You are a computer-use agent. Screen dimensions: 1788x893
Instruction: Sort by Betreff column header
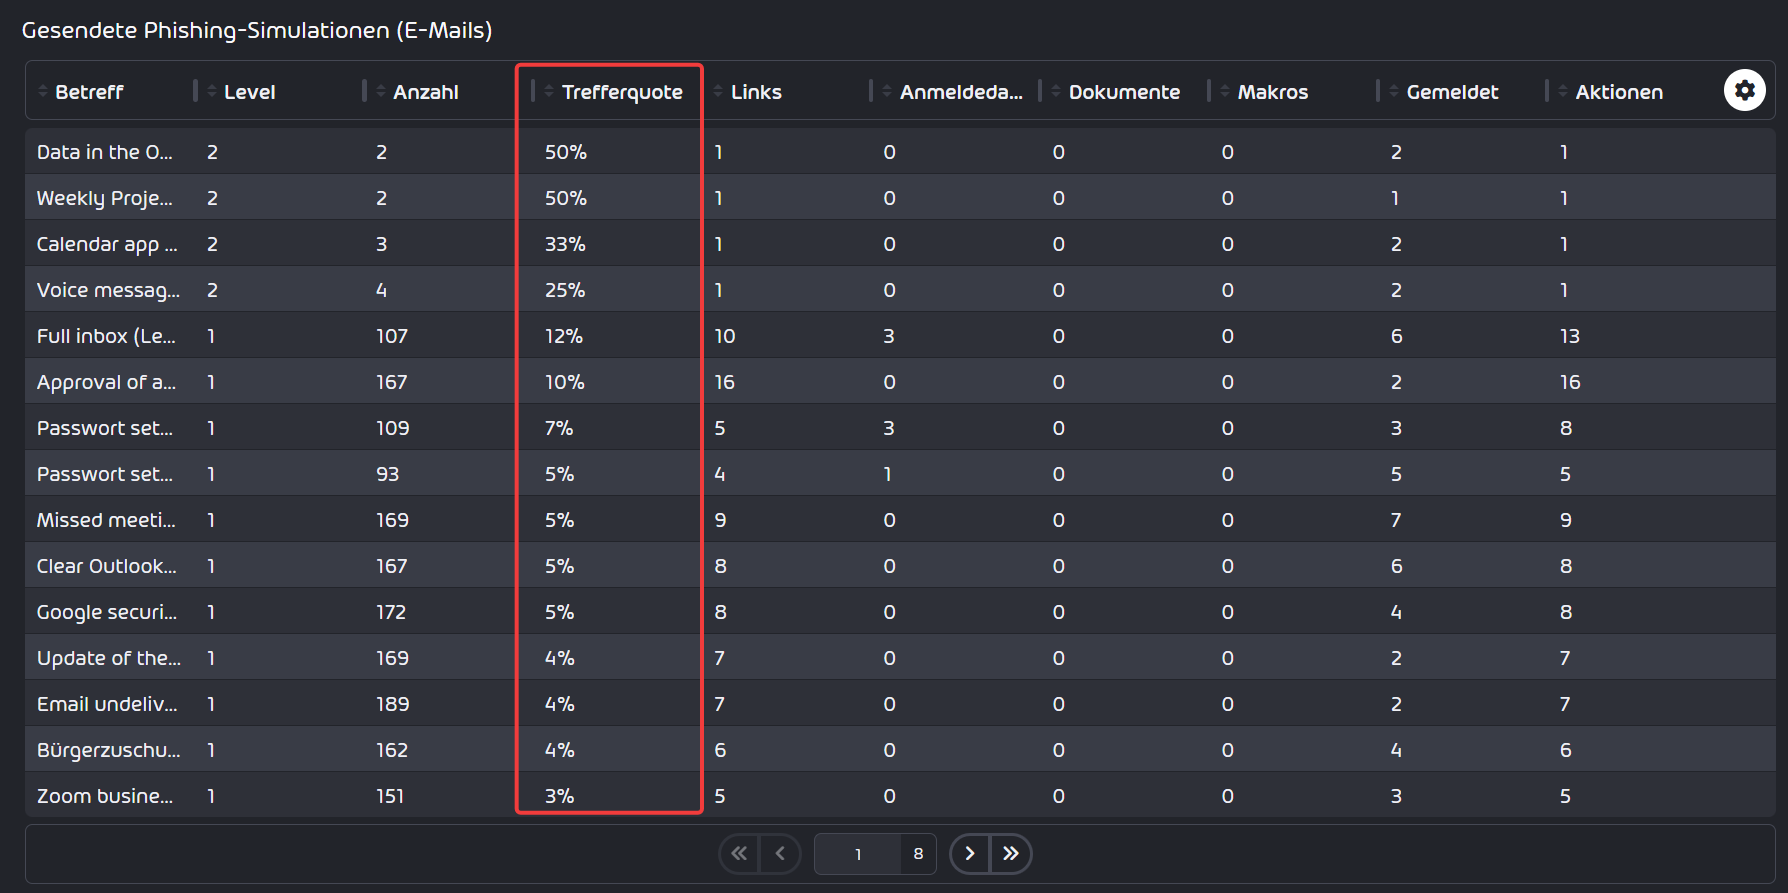coord(89,92)
